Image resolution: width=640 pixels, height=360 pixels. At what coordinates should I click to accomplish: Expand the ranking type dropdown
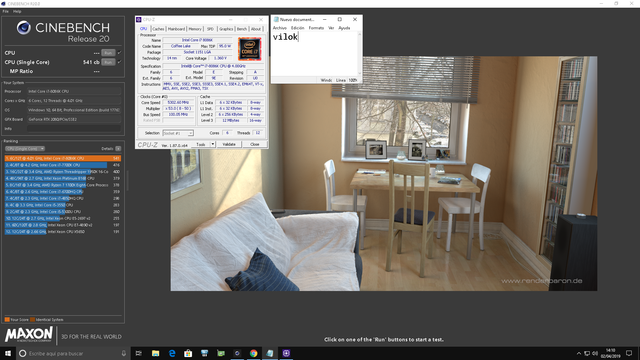(x=25, y=149)
